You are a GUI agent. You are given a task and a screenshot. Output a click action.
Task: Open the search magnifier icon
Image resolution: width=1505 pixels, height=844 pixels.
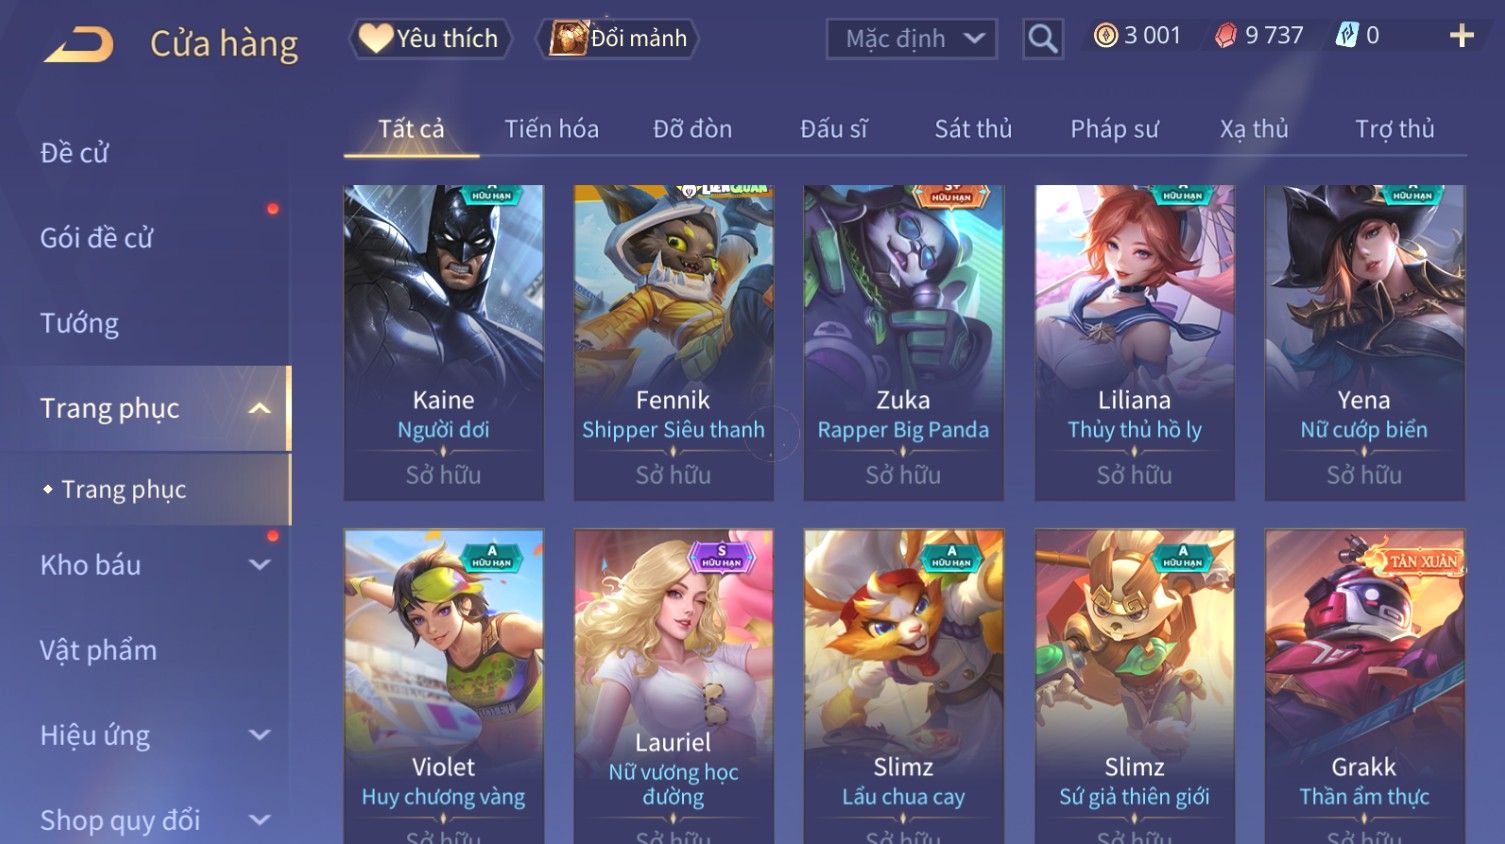1042,39
